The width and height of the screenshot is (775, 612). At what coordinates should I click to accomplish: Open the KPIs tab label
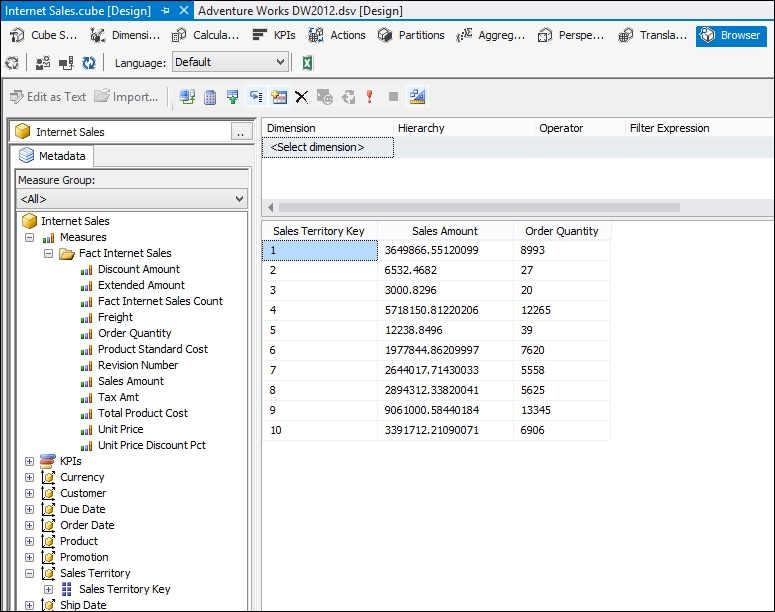285,35
